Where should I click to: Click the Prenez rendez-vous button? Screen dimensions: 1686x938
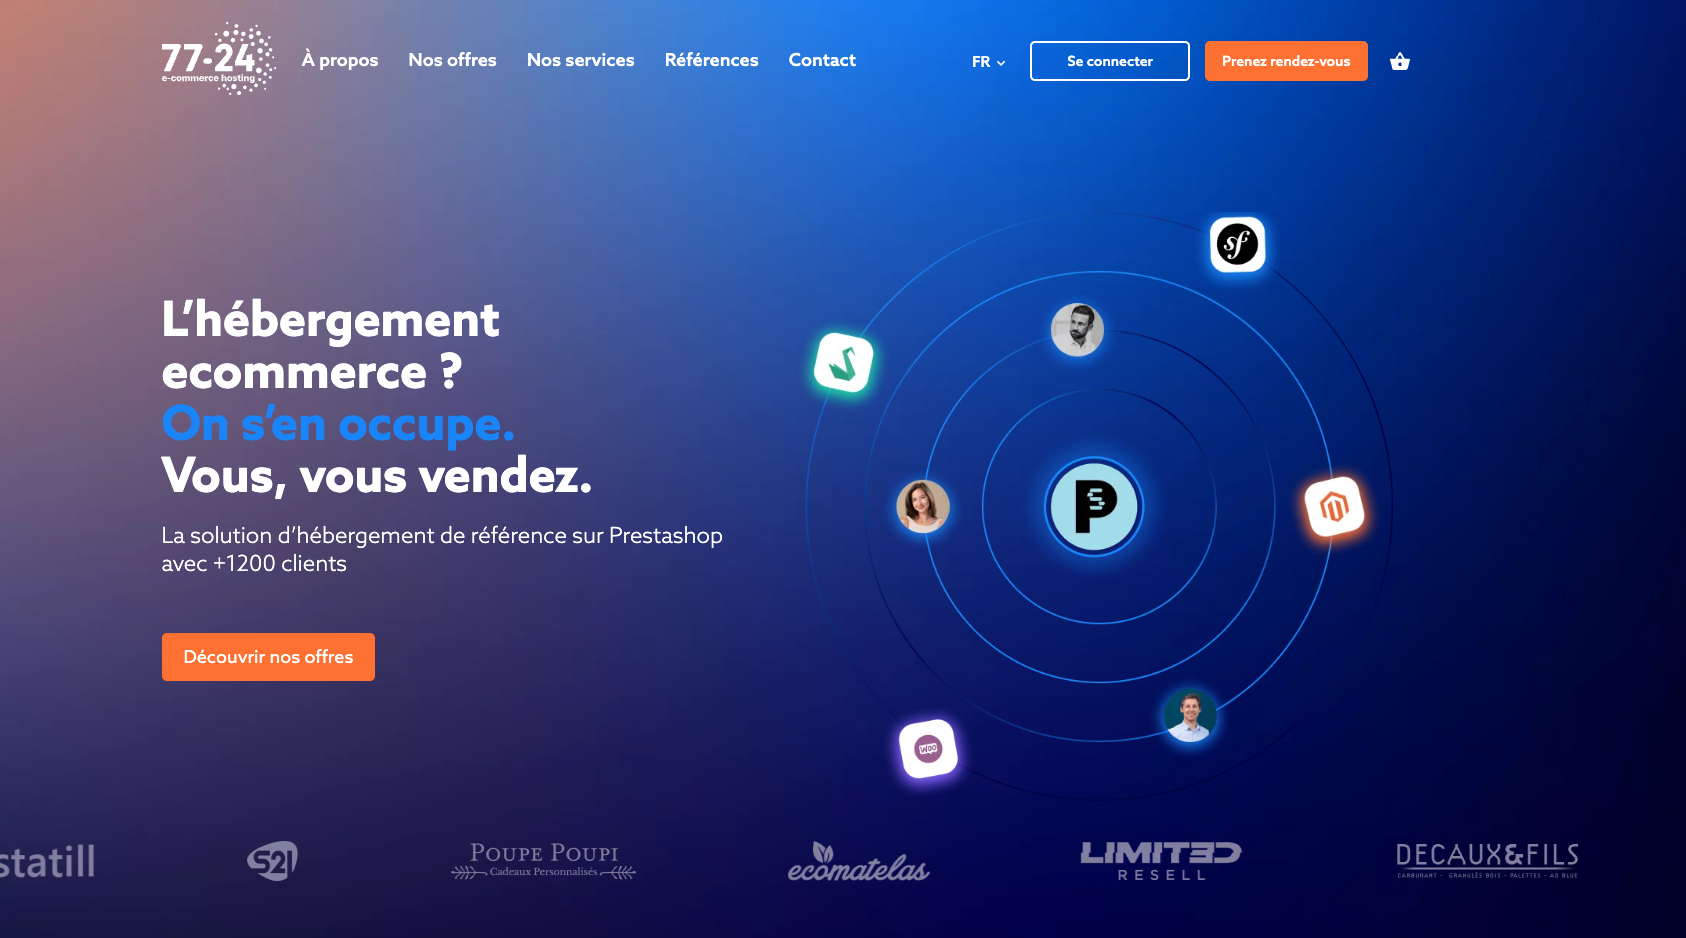tap(1286, 61)
